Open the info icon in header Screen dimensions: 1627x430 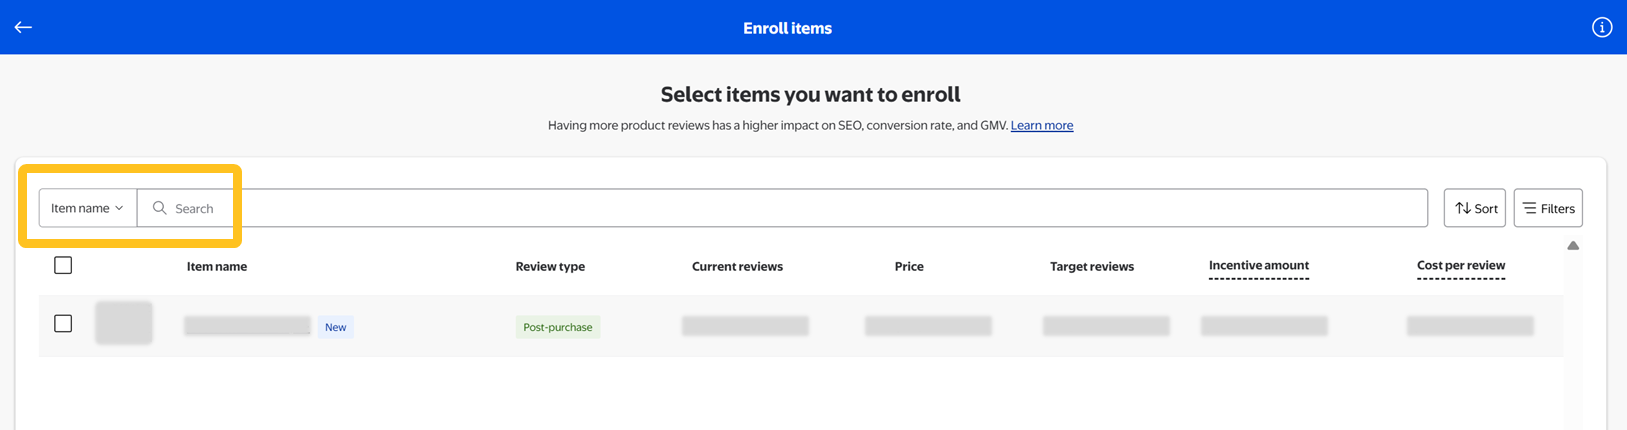coord(1602,28)
